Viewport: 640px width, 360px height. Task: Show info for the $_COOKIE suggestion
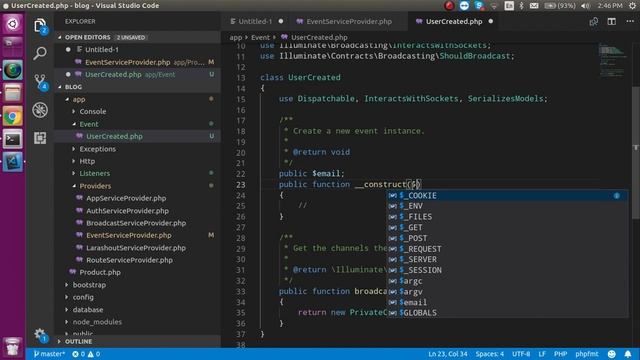pos(617,196)
